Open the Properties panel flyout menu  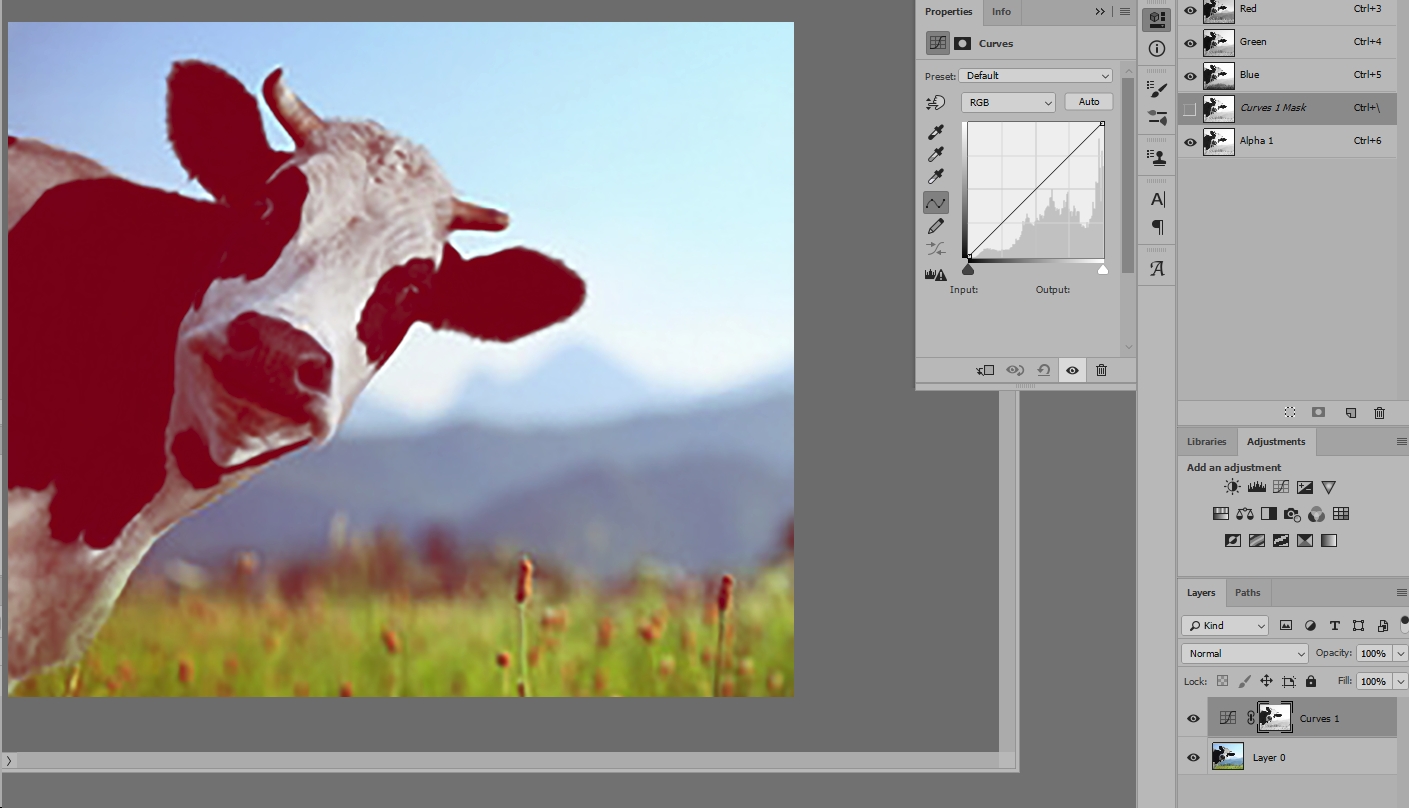[1125, 12]
